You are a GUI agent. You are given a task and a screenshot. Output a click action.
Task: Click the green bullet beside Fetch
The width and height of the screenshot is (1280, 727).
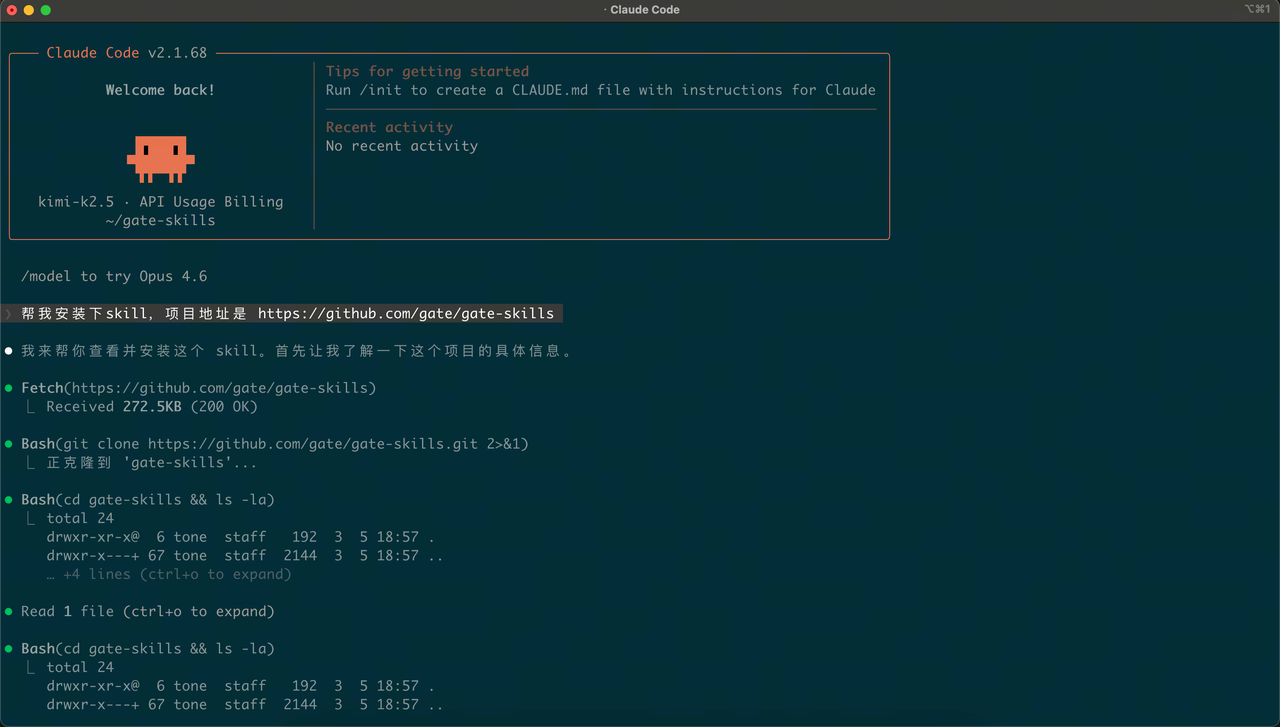(x=9, y=388)
